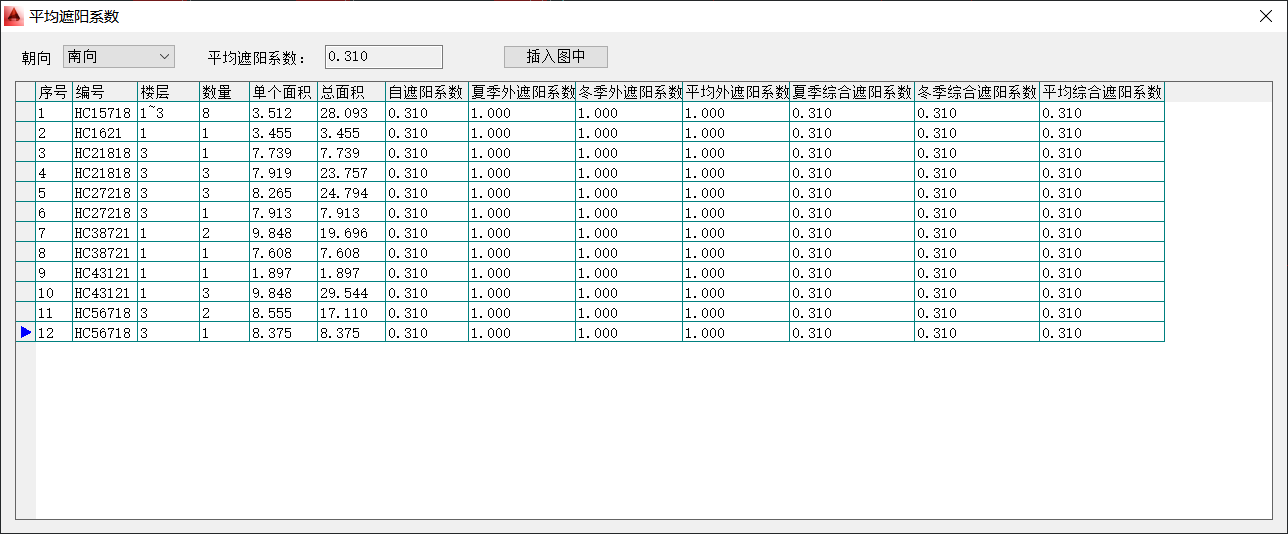Click the 夏季外遮阳系数 column header
Image resolution: width=1288 pixels, height=534 pixels.
click(522, 92)
